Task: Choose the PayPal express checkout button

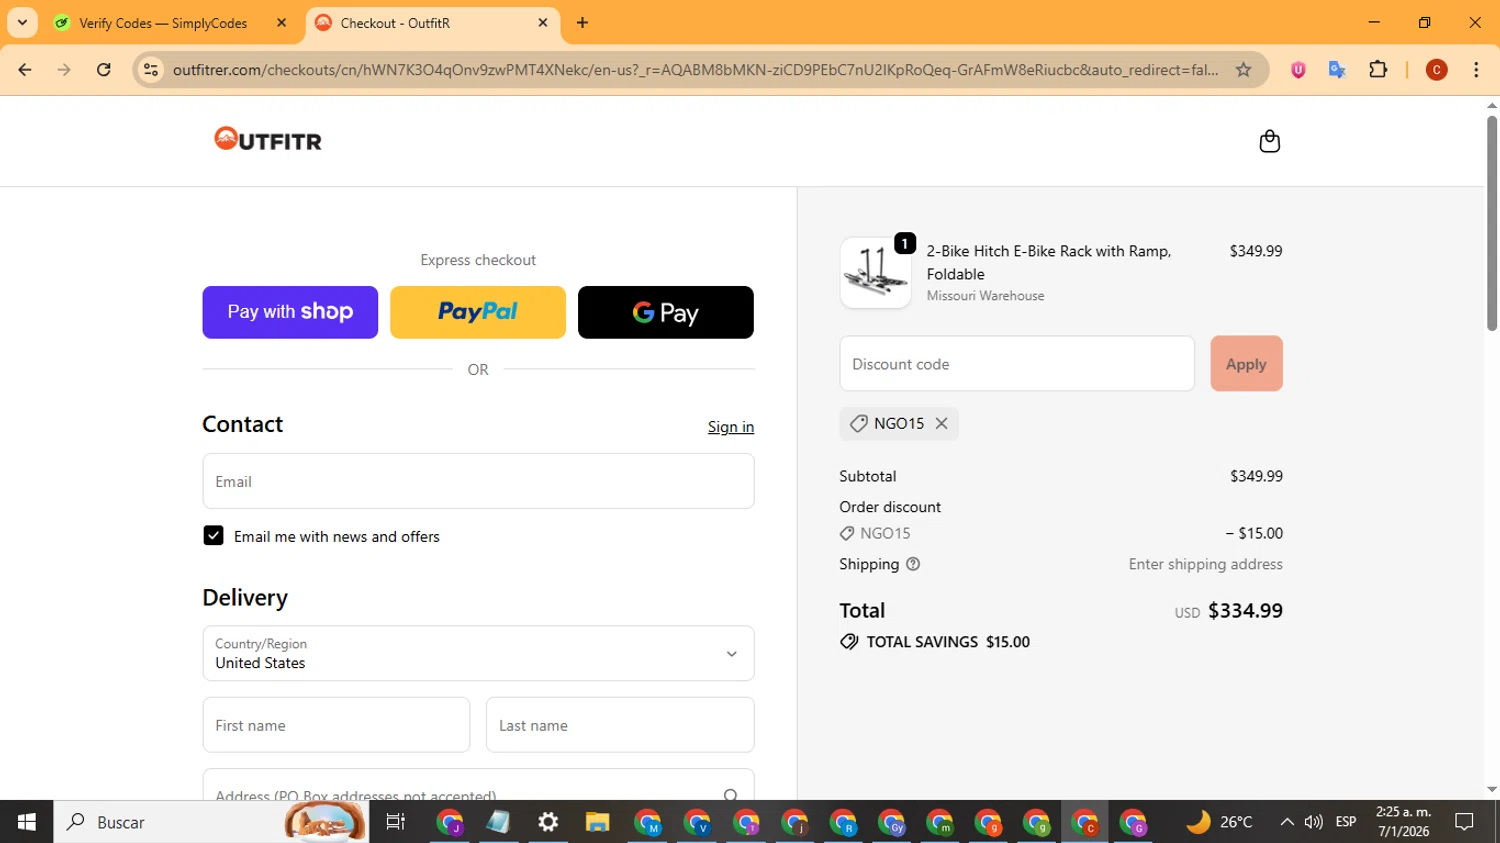Action: coord(478,312)
